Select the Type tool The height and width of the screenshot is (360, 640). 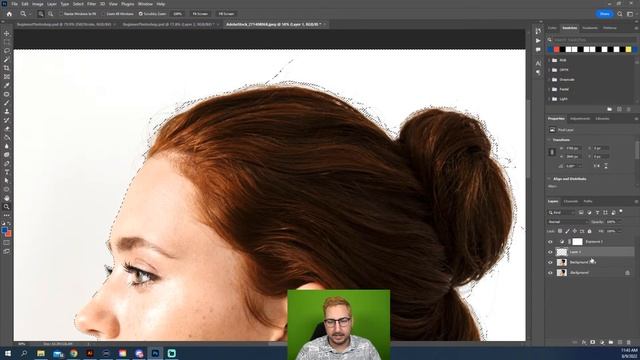click(7, 172)
